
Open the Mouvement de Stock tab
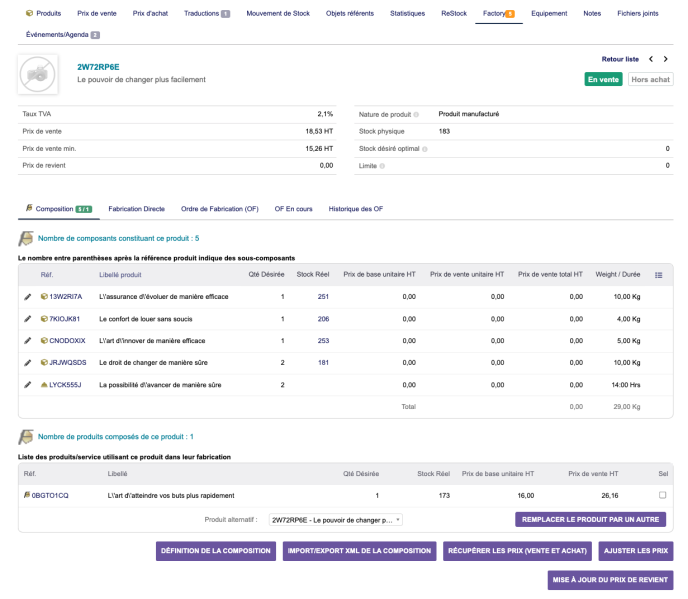click(x=278, y=14)
